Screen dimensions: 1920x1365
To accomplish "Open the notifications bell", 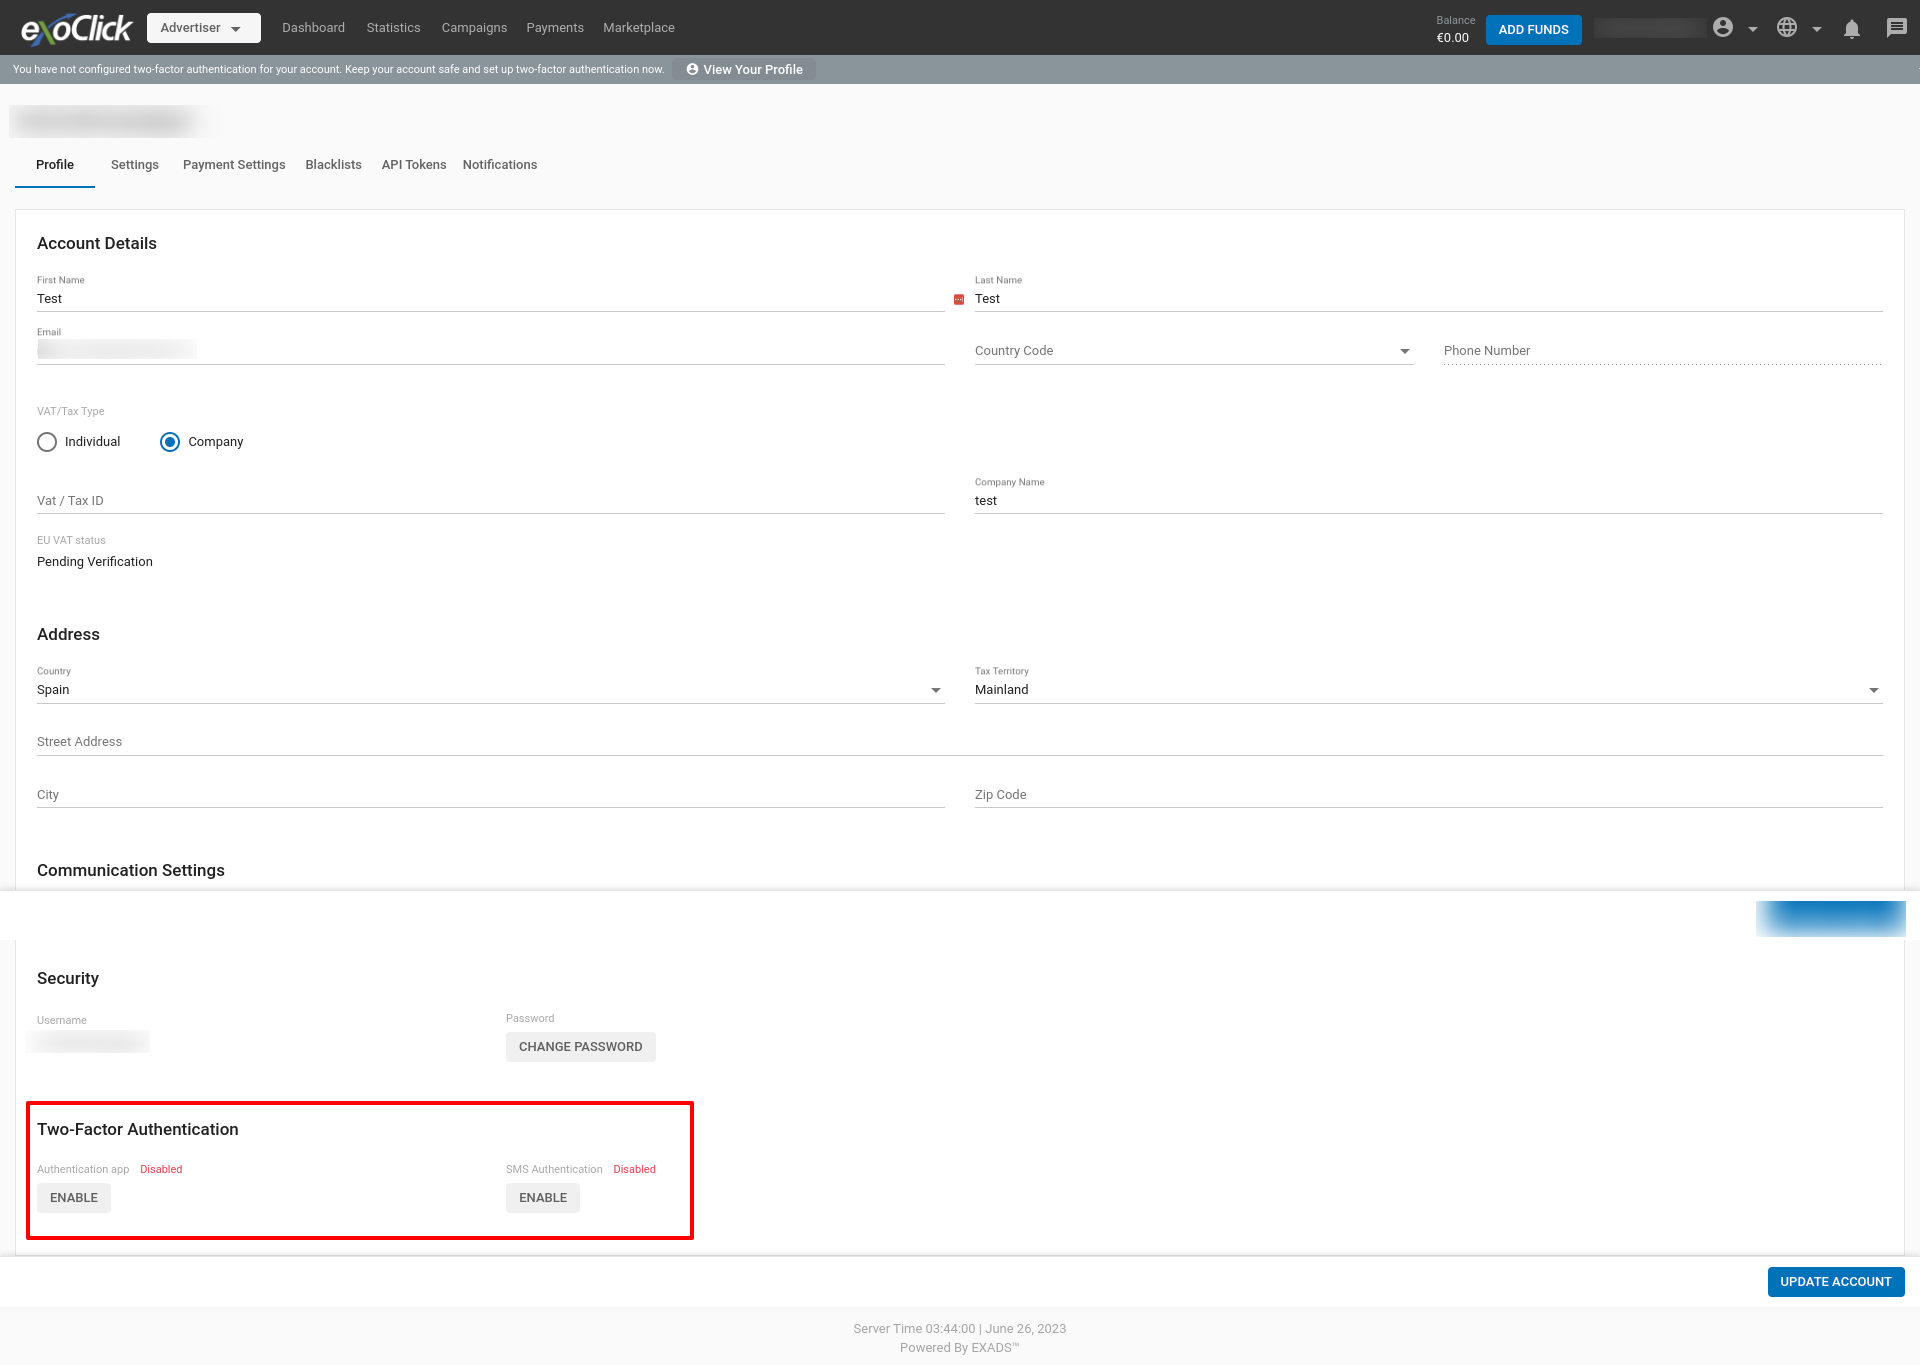I will 1852,28.
